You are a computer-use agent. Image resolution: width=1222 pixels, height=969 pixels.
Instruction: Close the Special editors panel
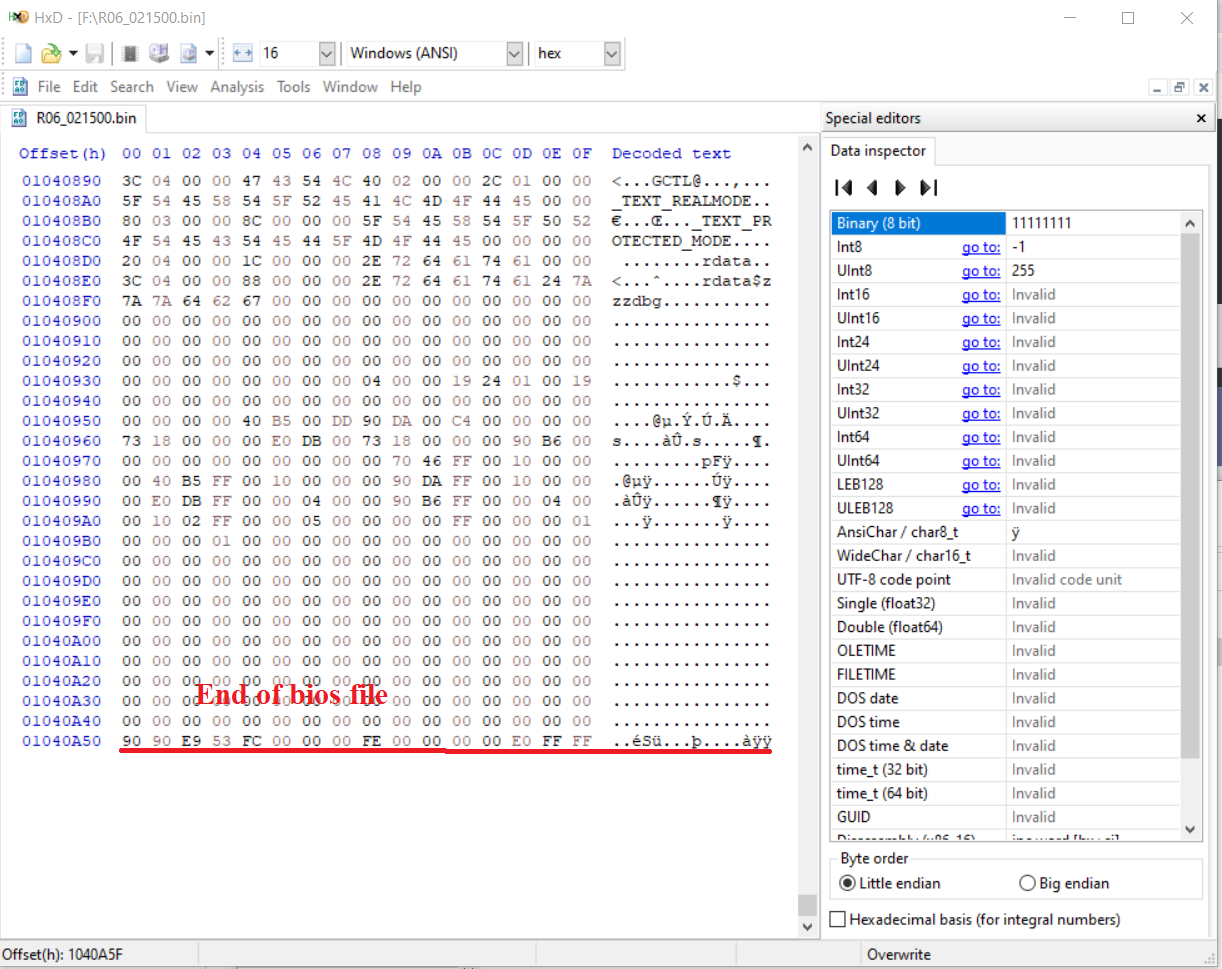pyautogui.click(x=1201, y=119)
